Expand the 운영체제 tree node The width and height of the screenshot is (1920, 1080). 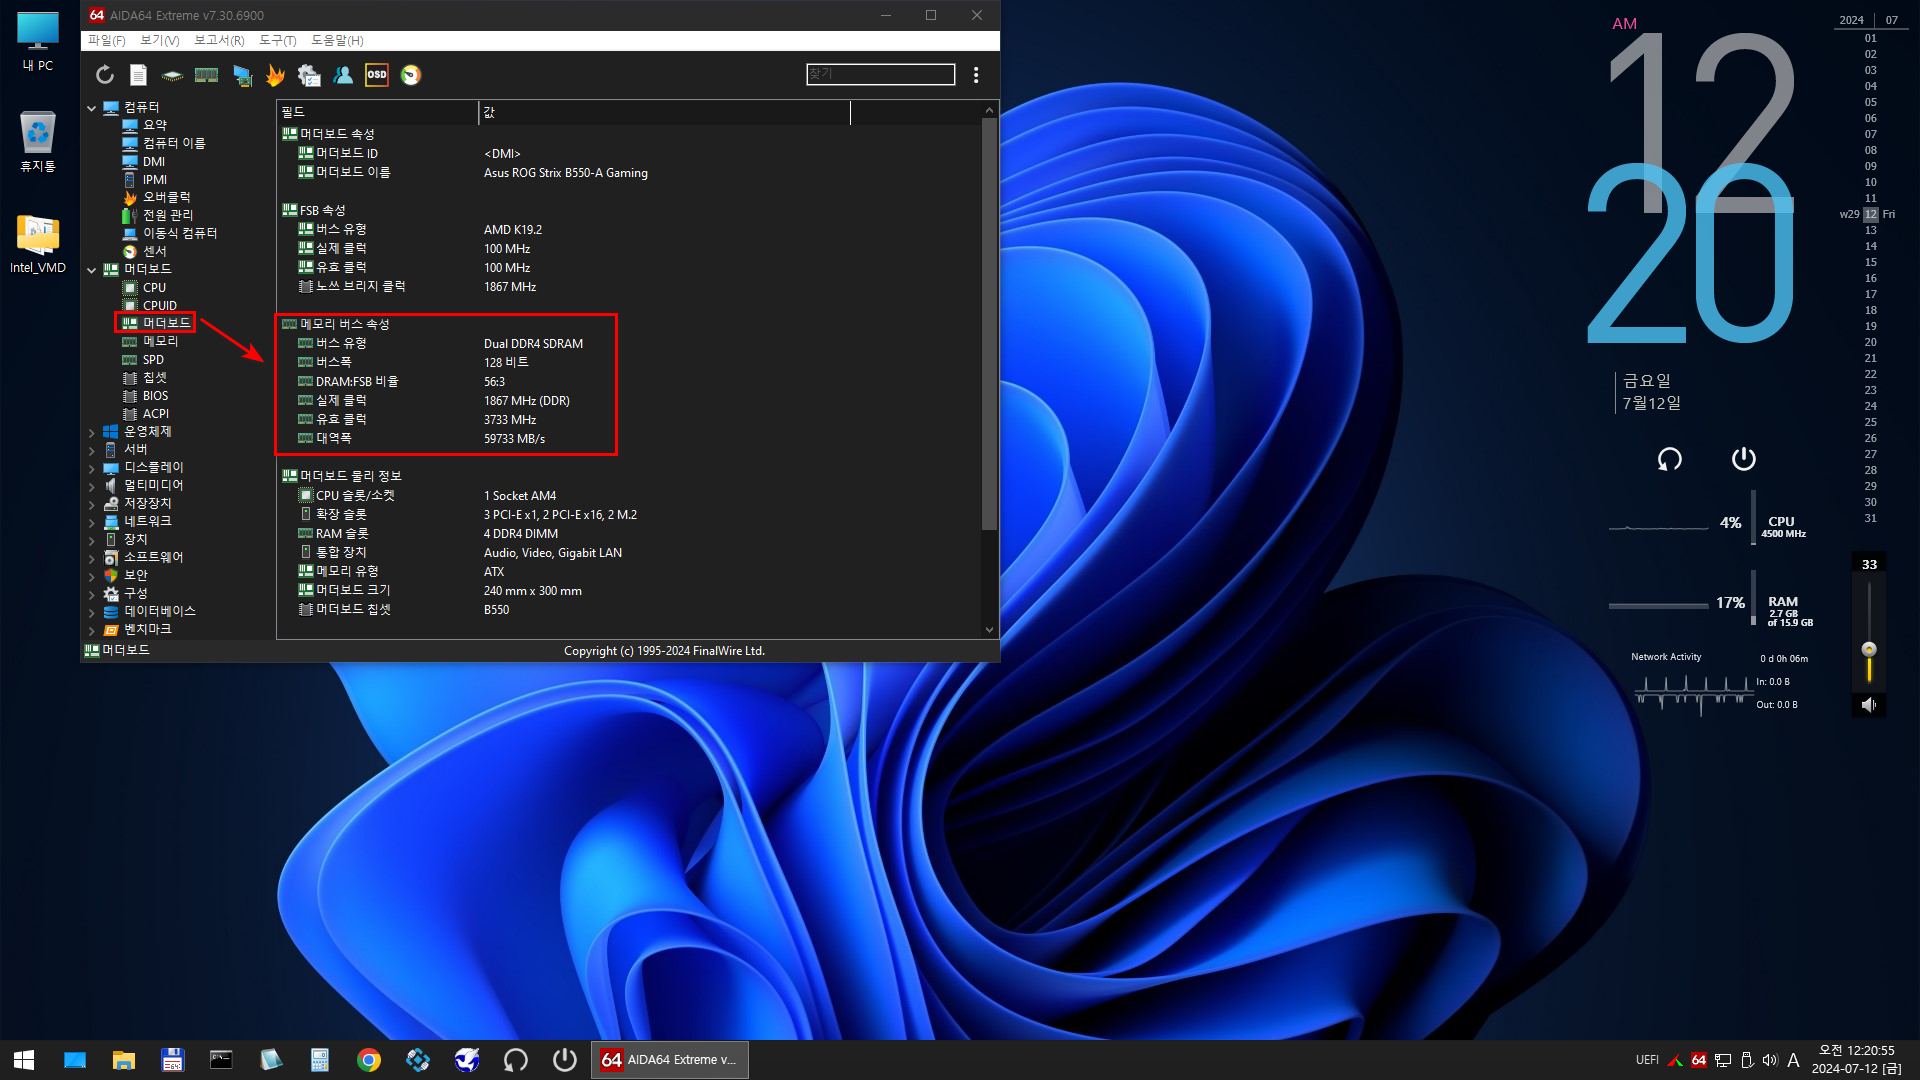click(91, 432)
